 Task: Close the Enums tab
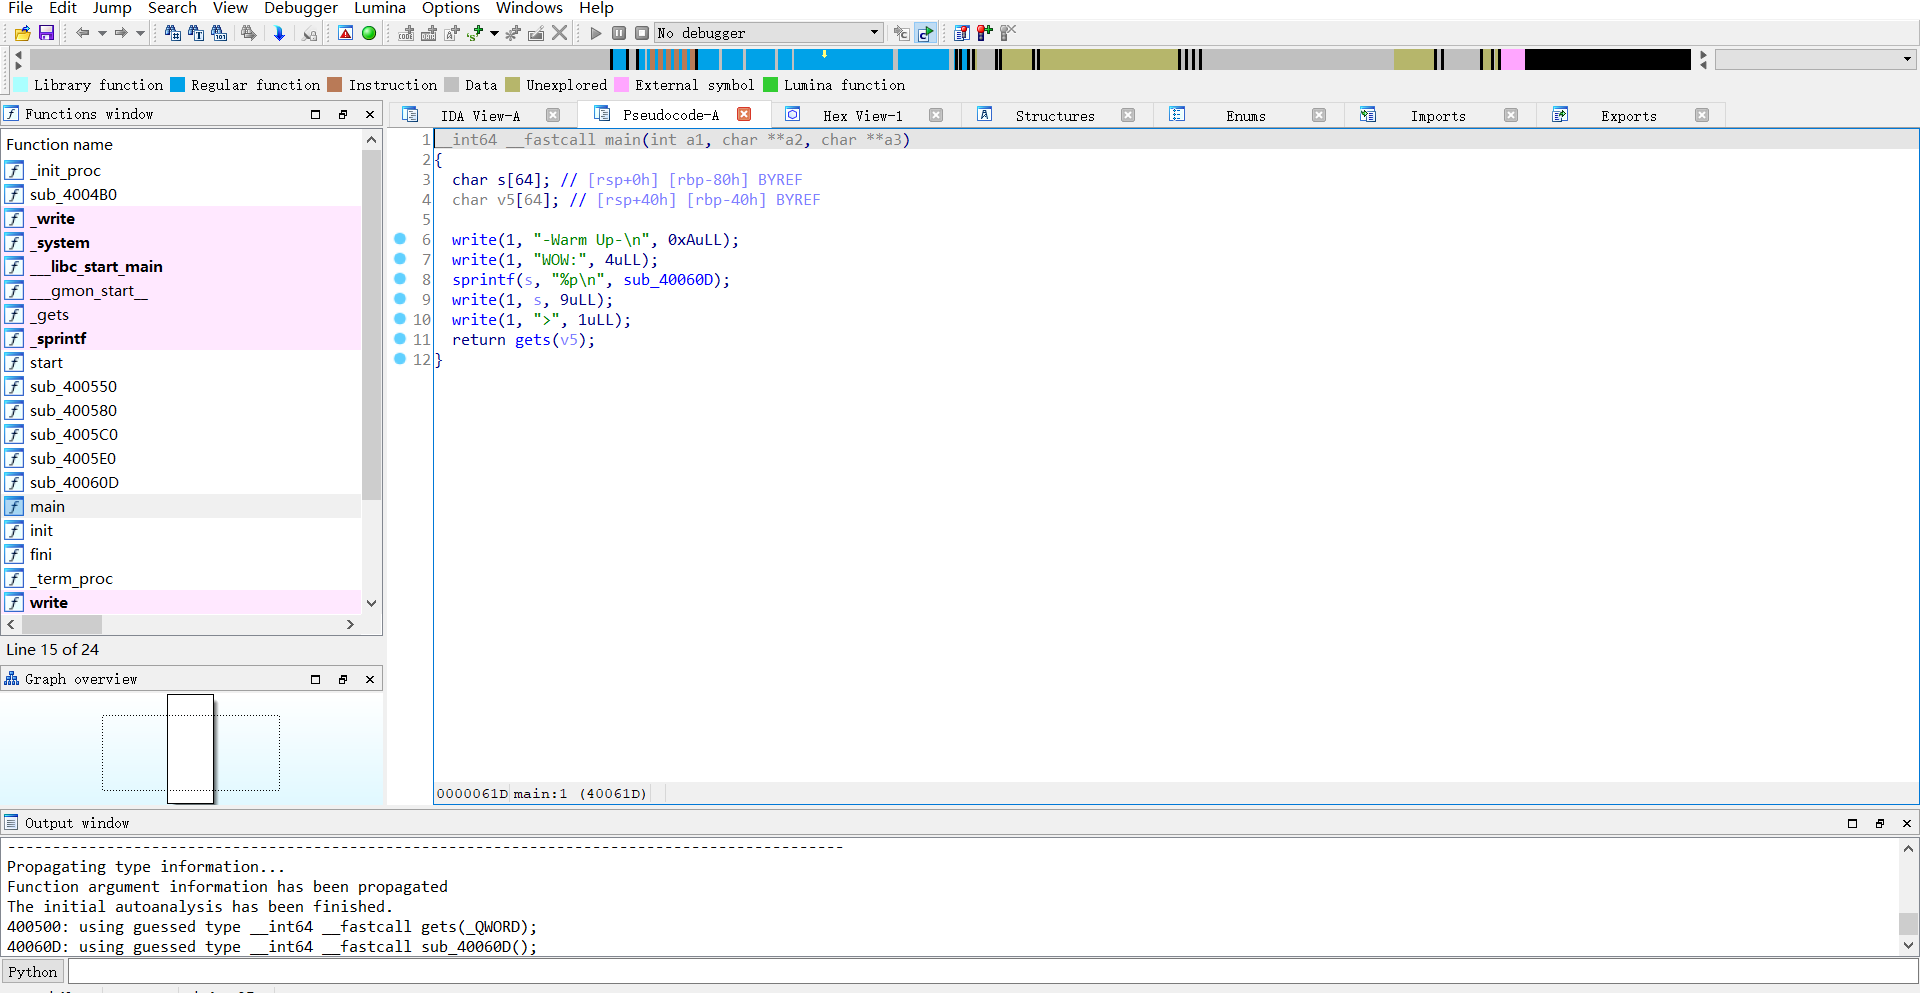[1319, 115]
